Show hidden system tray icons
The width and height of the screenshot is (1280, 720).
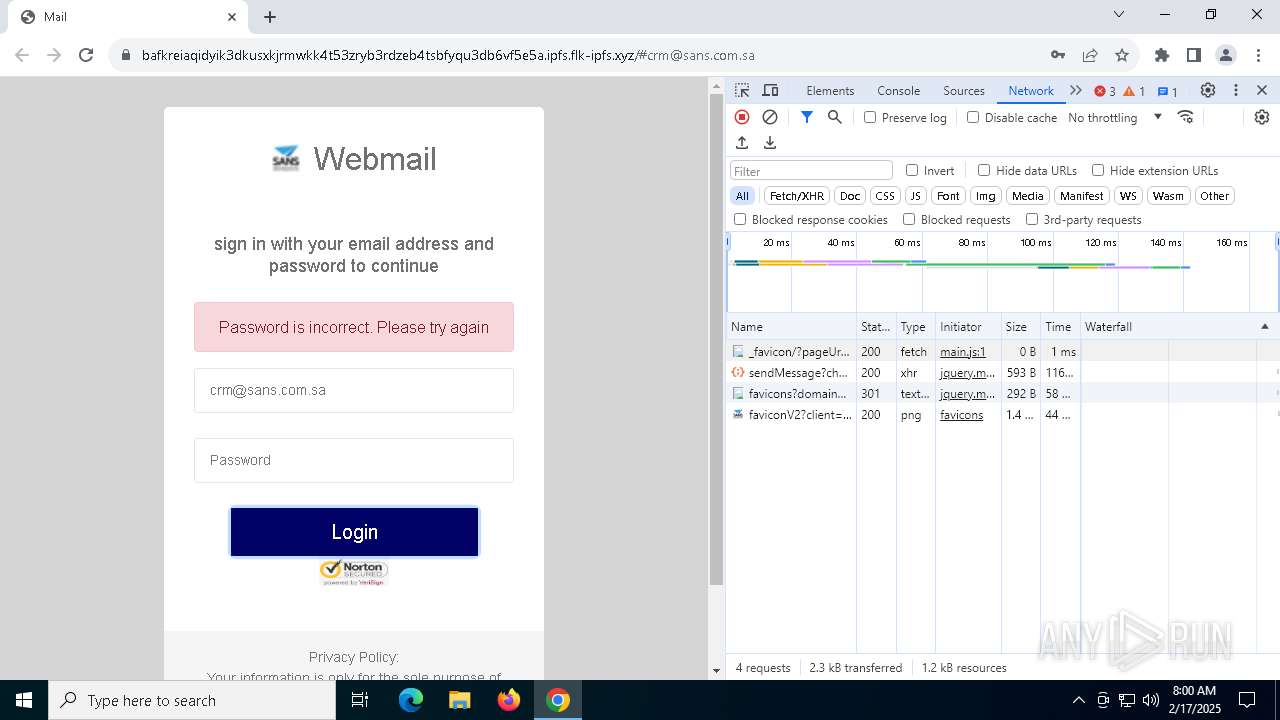tap(1078, 700)
